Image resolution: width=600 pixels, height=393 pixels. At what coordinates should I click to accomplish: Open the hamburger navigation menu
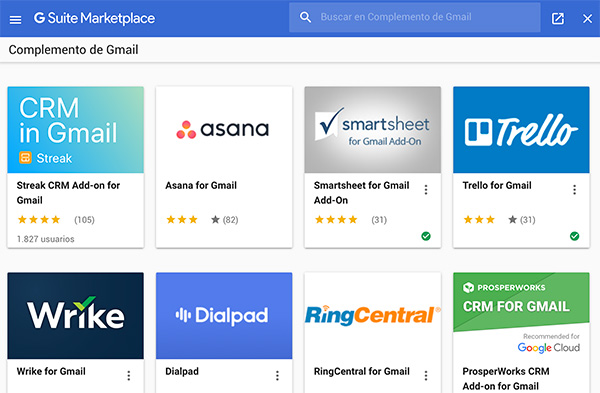click(15, 20)
